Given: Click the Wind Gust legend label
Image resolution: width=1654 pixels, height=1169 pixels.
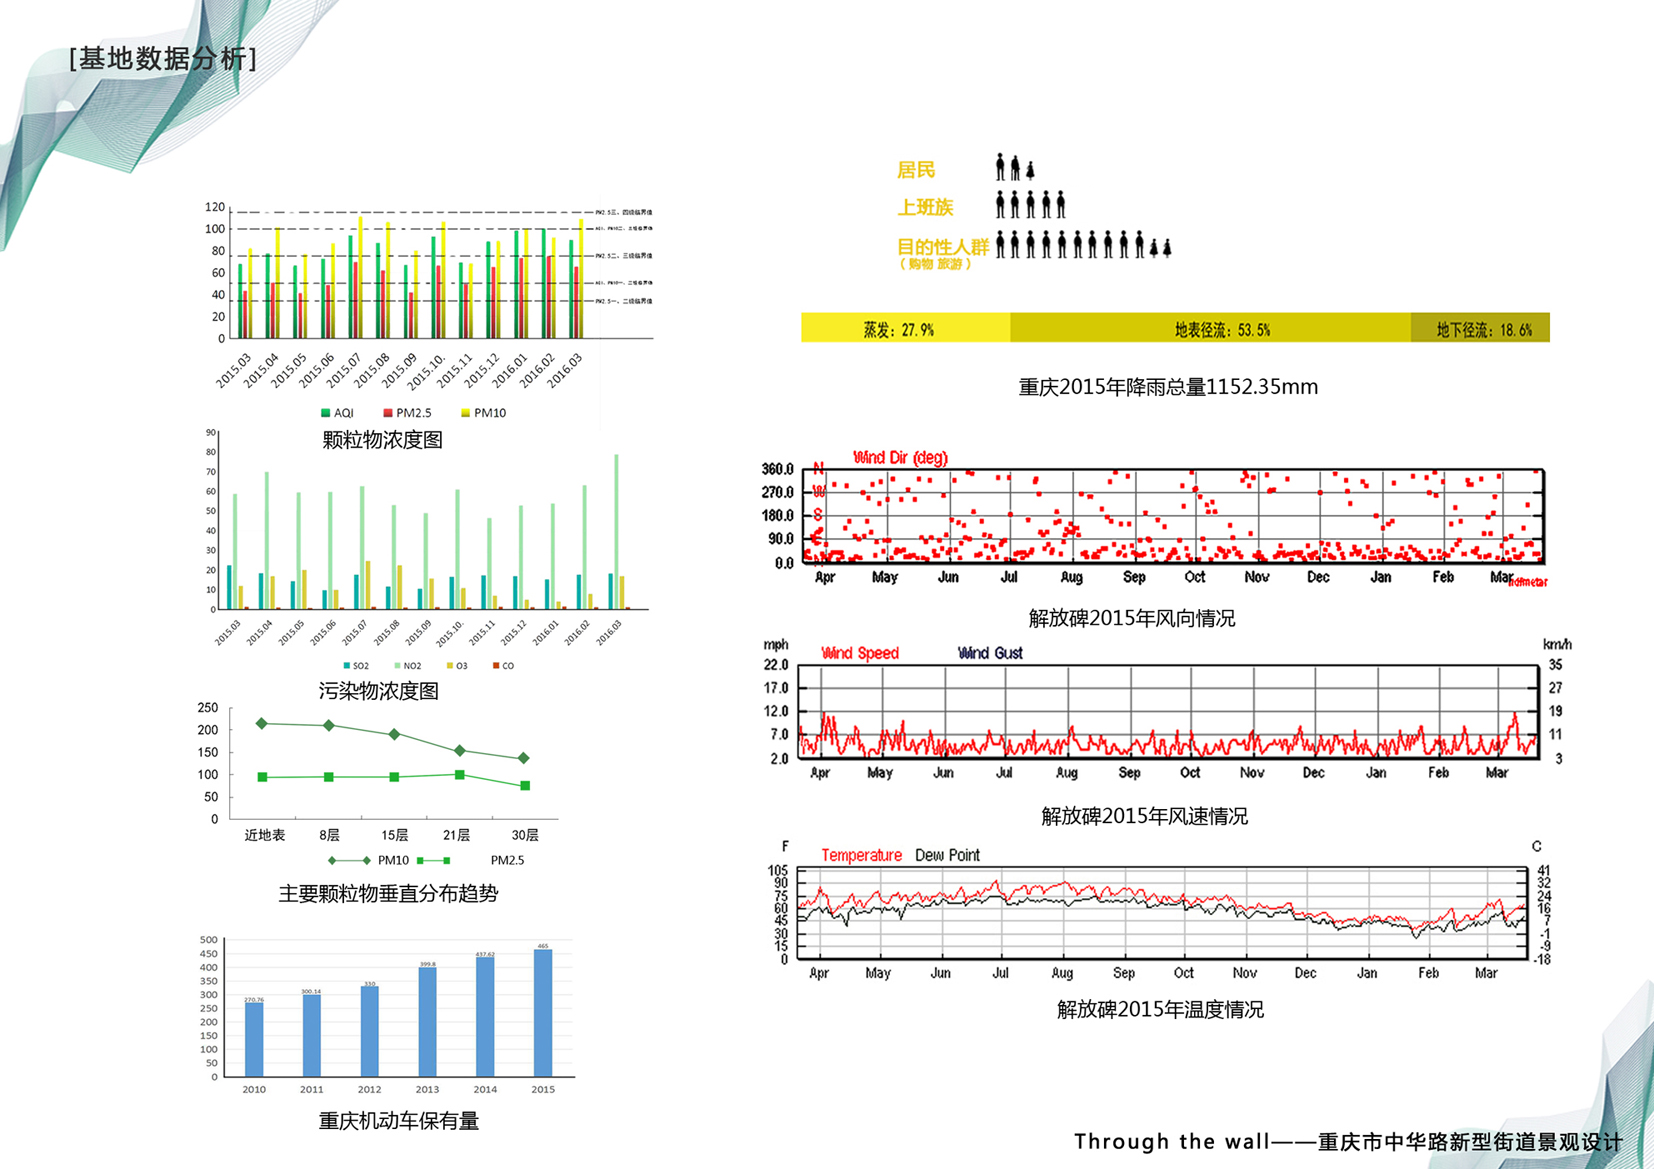Looking at the screenshot, I should (x=990, y=654).
